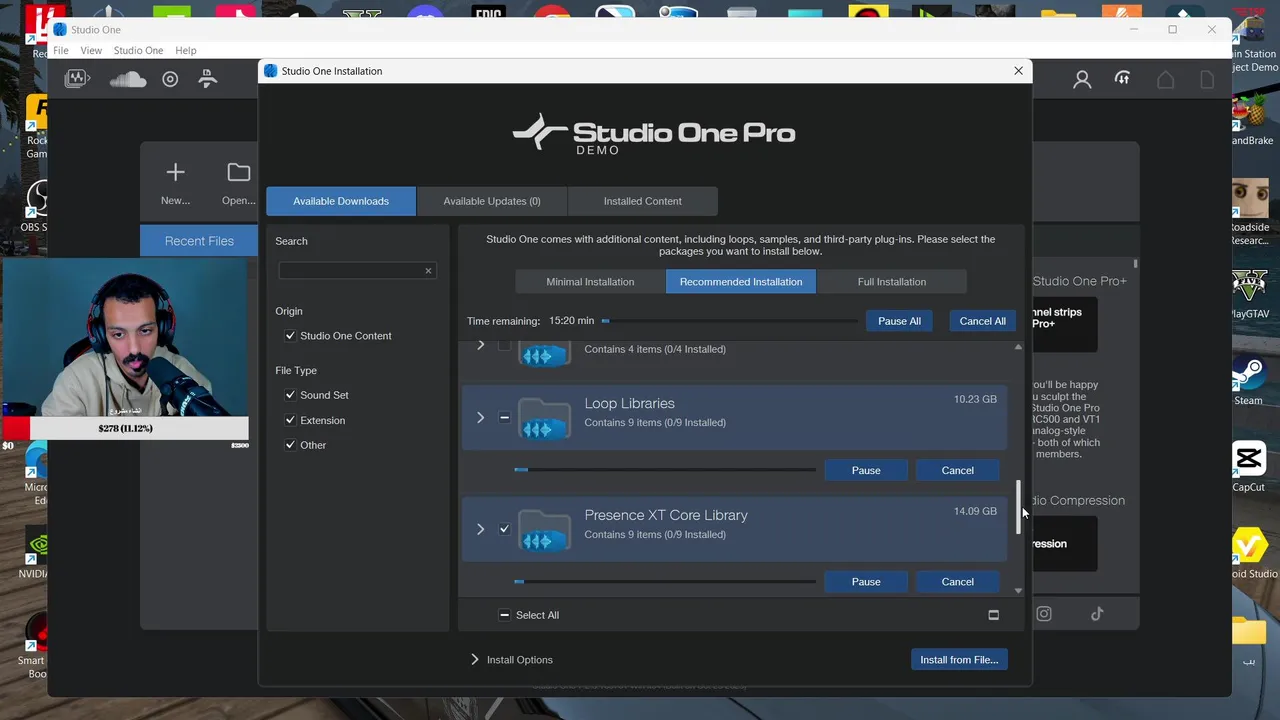
Task: Select Recommended Installation preset
Action: pyautogui.click(x=741, y=282)
